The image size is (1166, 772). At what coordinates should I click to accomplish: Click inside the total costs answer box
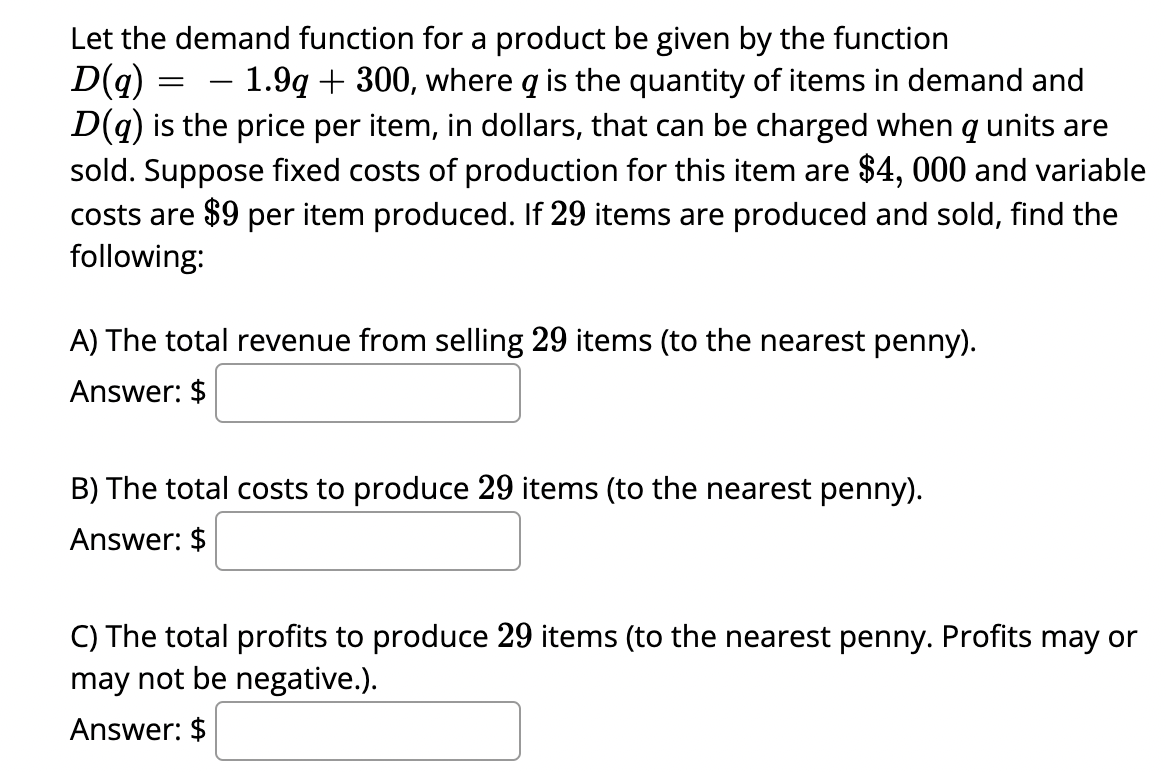[x=368, y=541]
